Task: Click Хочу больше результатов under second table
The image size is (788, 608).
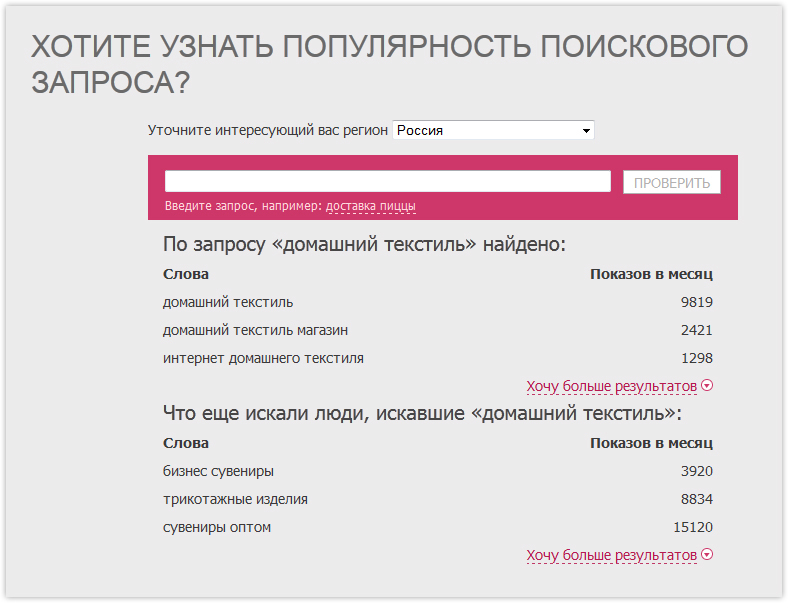Action: coord(612,555)
